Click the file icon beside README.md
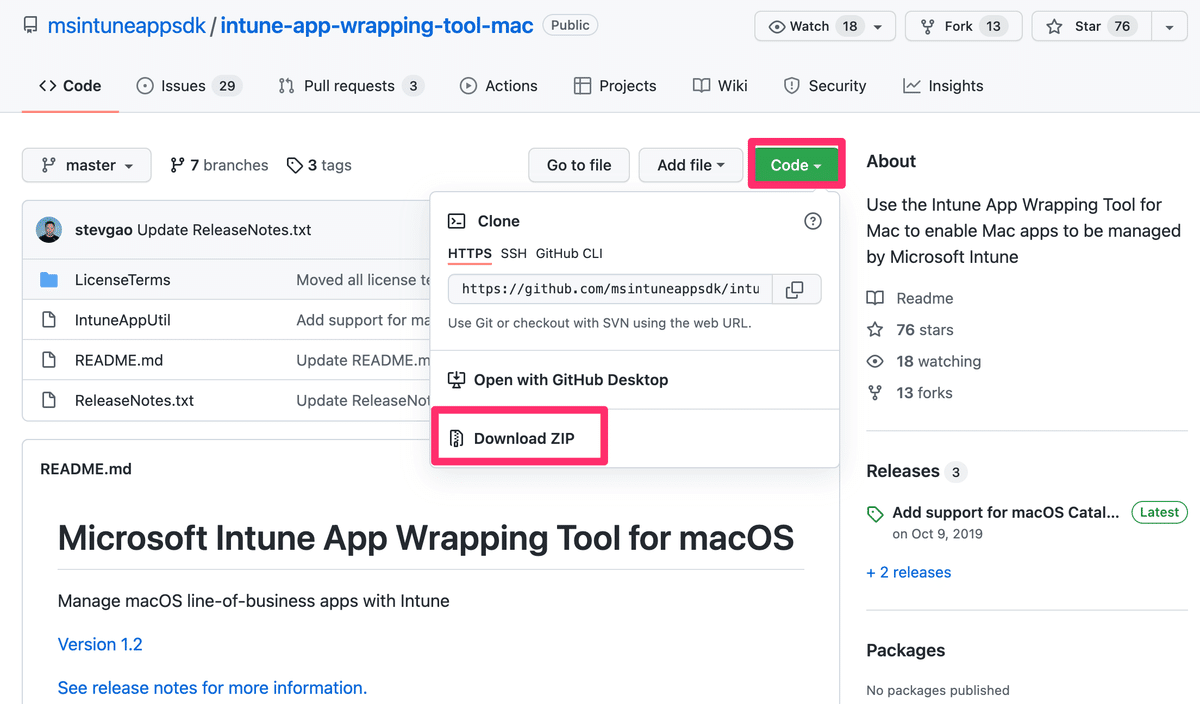The height and width of the screenshot is (704, 1200). 48,360
